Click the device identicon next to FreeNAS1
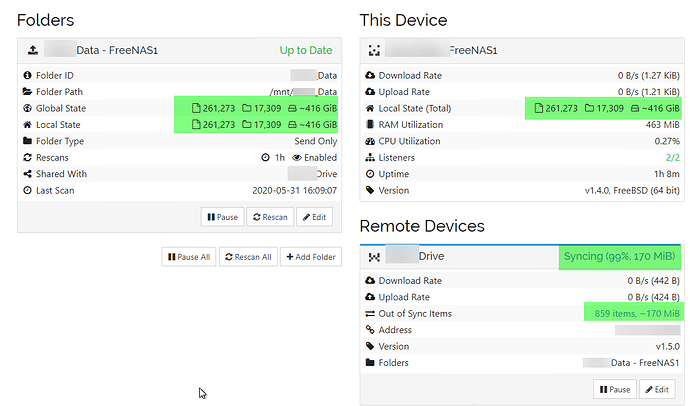Image resolution: width=690 pixels, height=406 pixels. (x=374, y=50)
